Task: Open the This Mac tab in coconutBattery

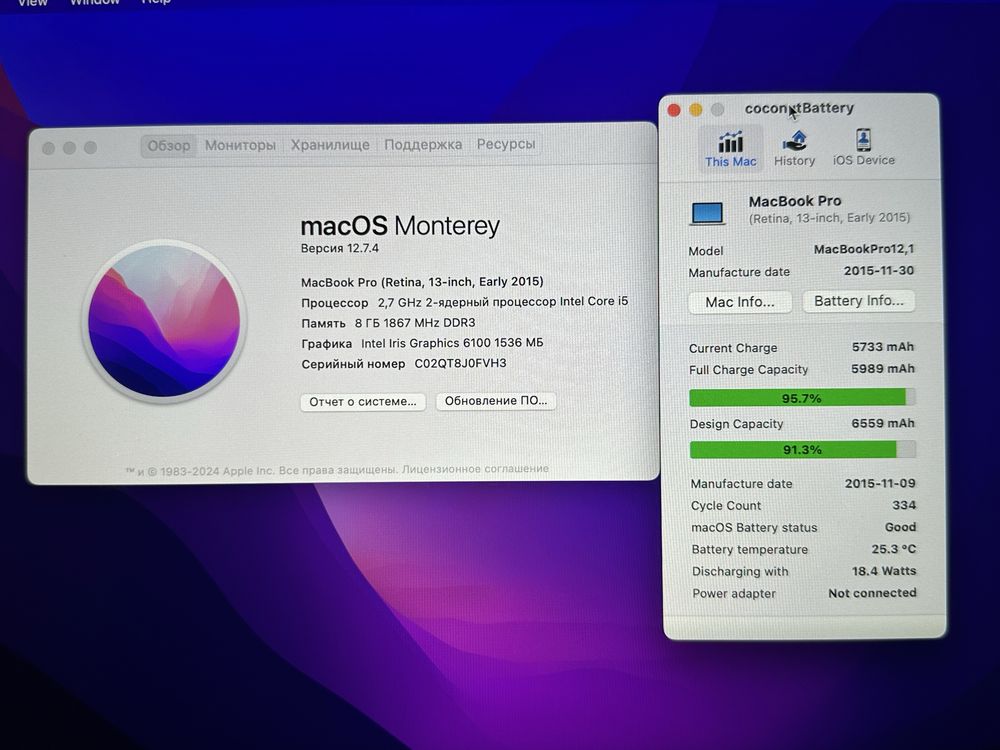Action: 730,149
